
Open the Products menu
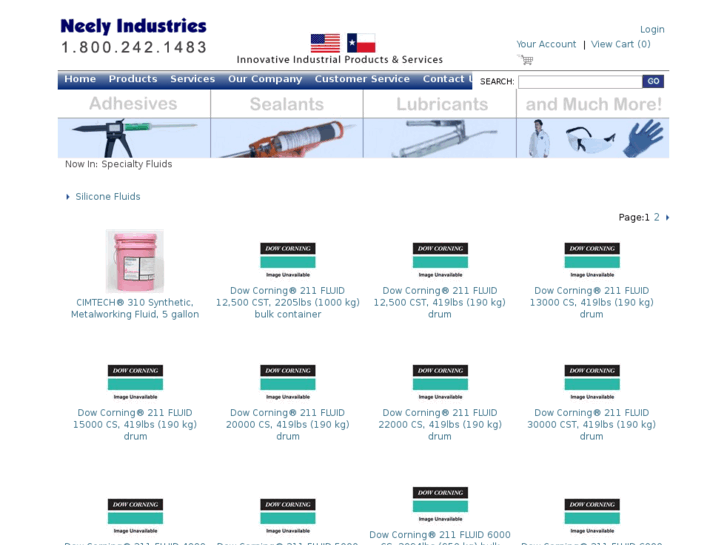click(x=133, y=79)
